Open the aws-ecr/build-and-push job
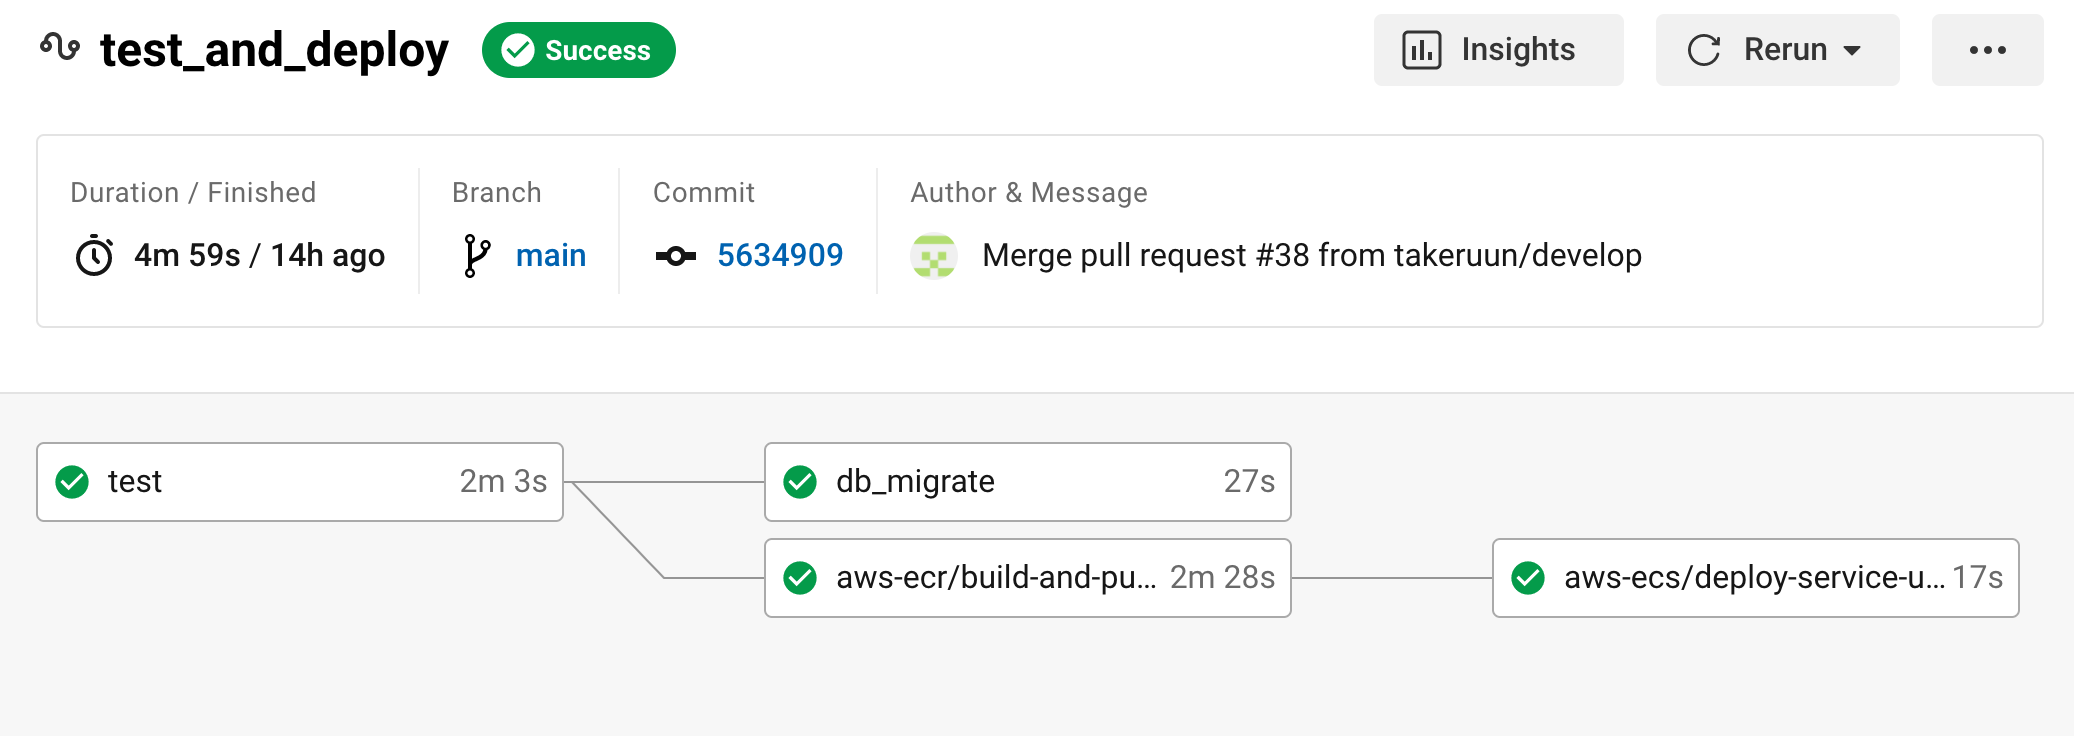The image size is (2074, 736). click(1027, 578)
